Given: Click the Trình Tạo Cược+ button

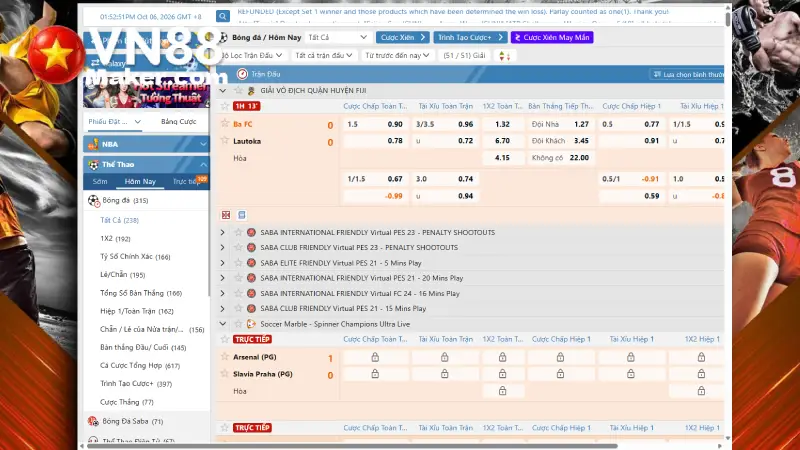Looking at the screenshot, I should coord(470,37).
